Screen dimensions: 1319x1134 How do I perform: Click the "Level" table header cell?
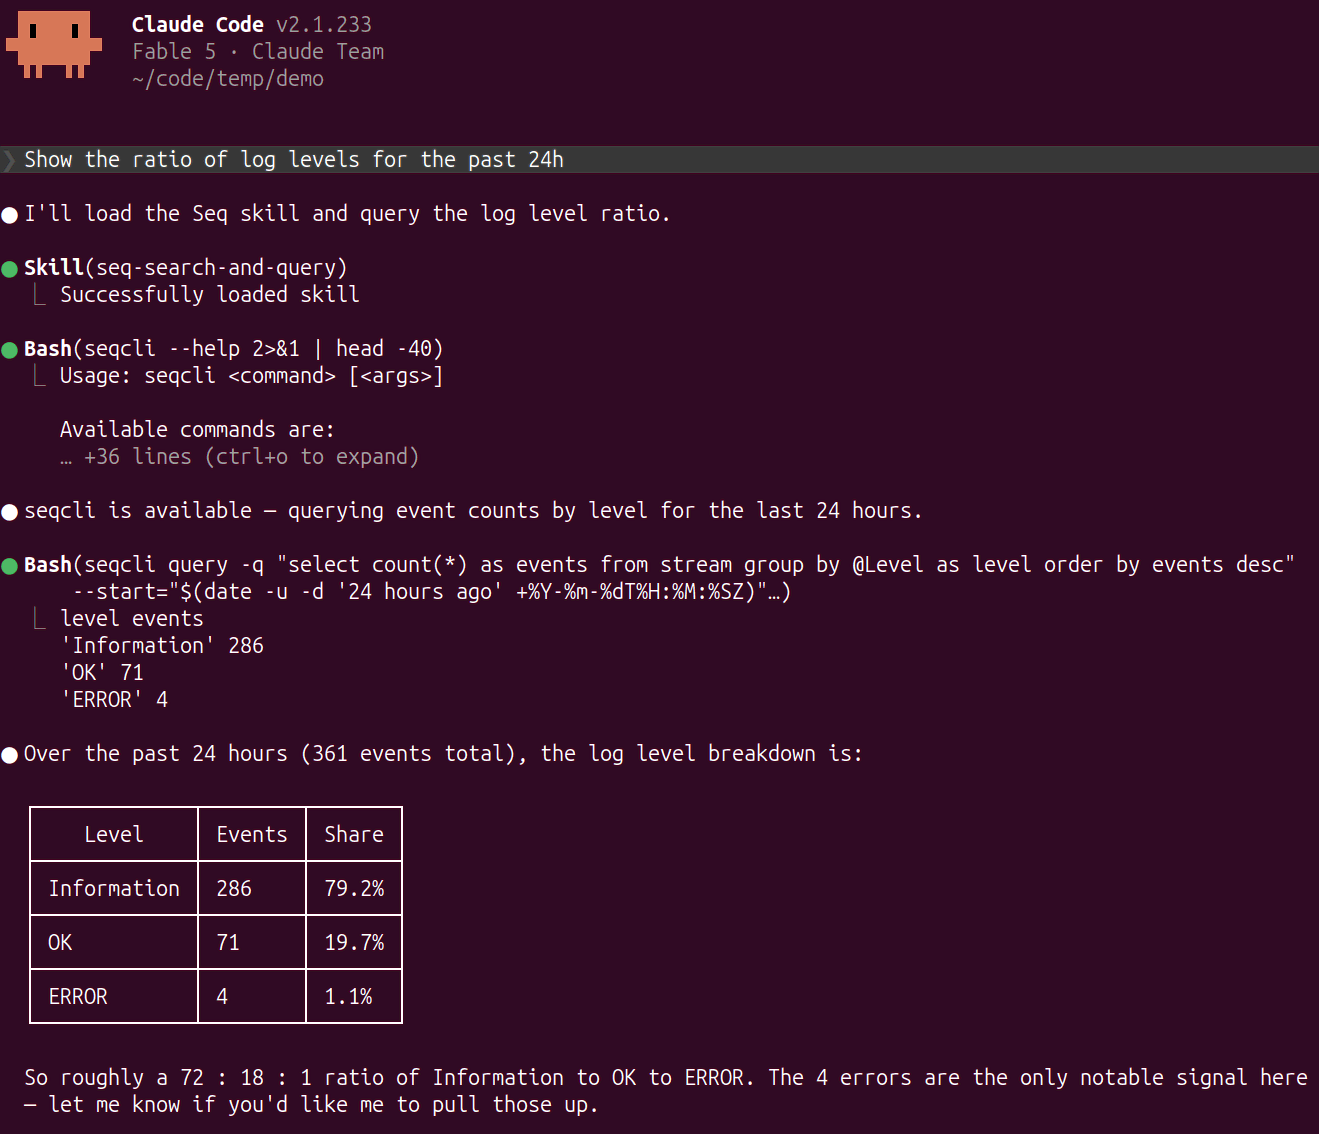[114, 834]
